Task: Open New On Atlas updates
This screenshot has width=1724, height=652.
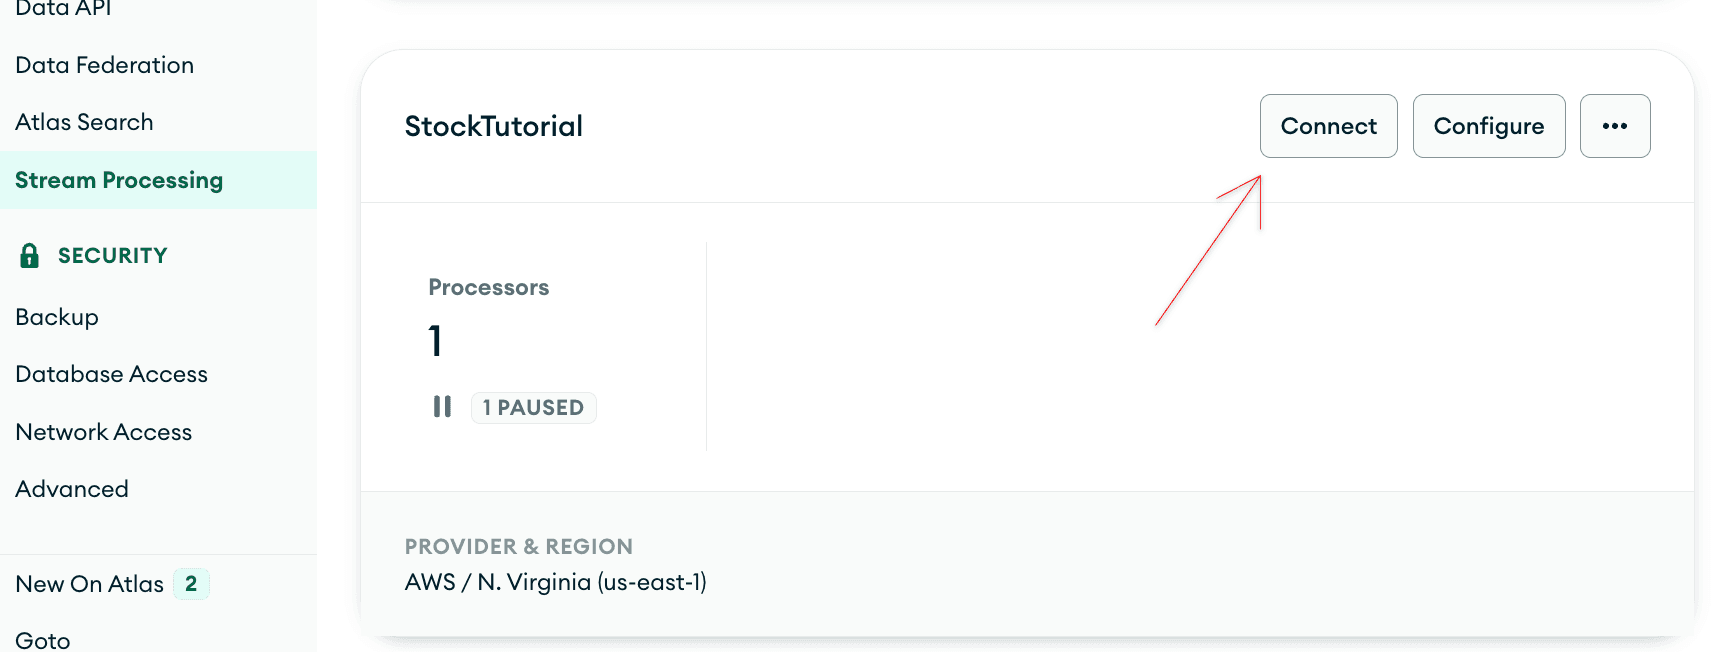Action: pos(90,584)
